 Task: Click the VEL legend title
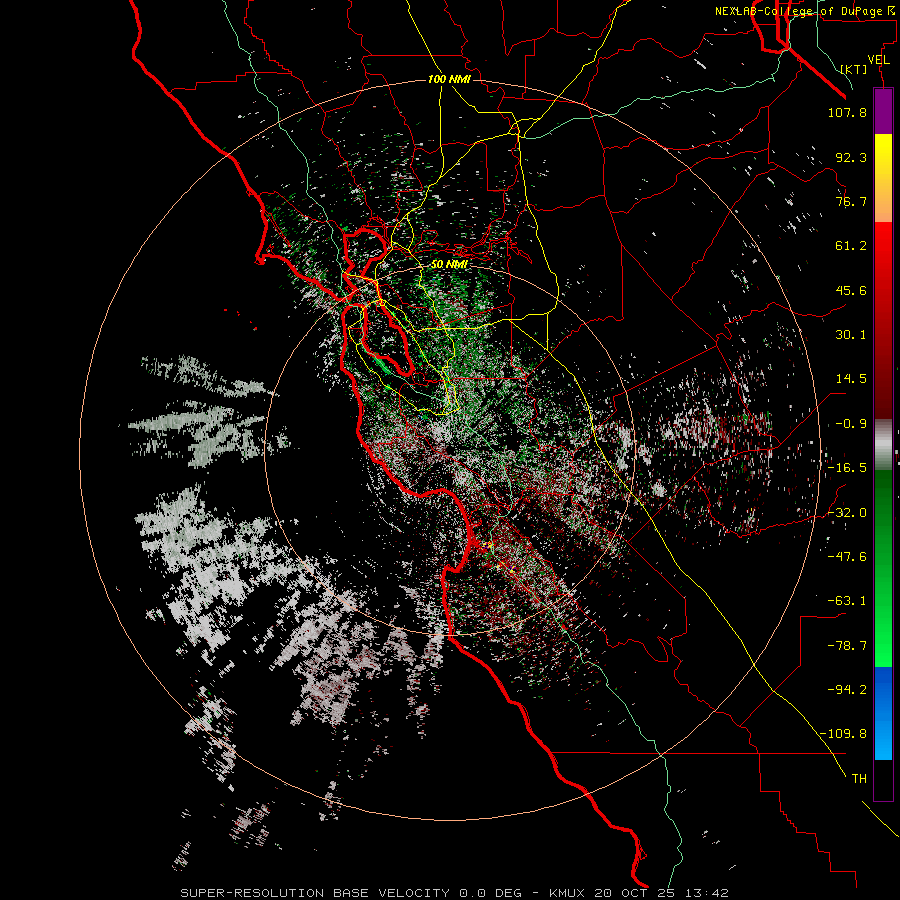tap(878, 59)
